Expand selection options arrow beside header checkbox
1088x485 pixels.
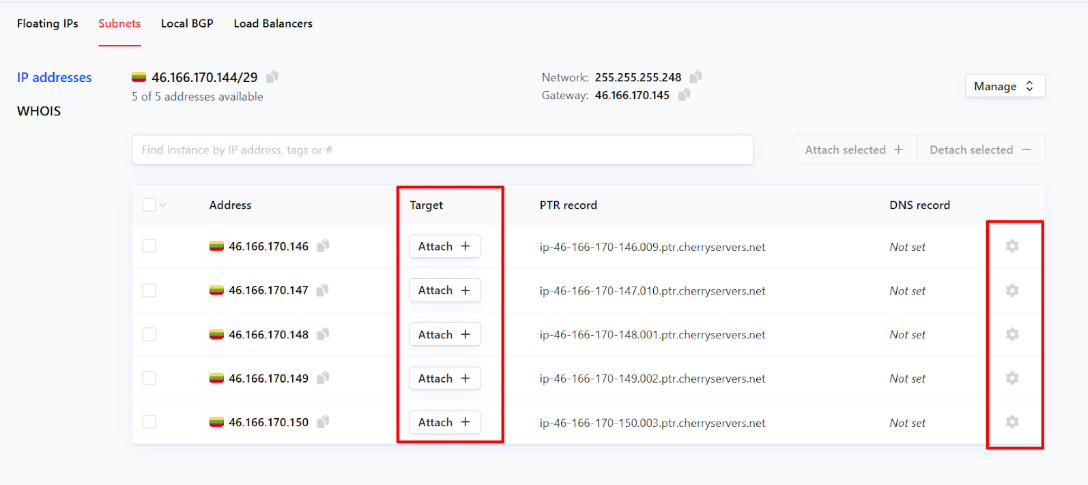[163, 205]
